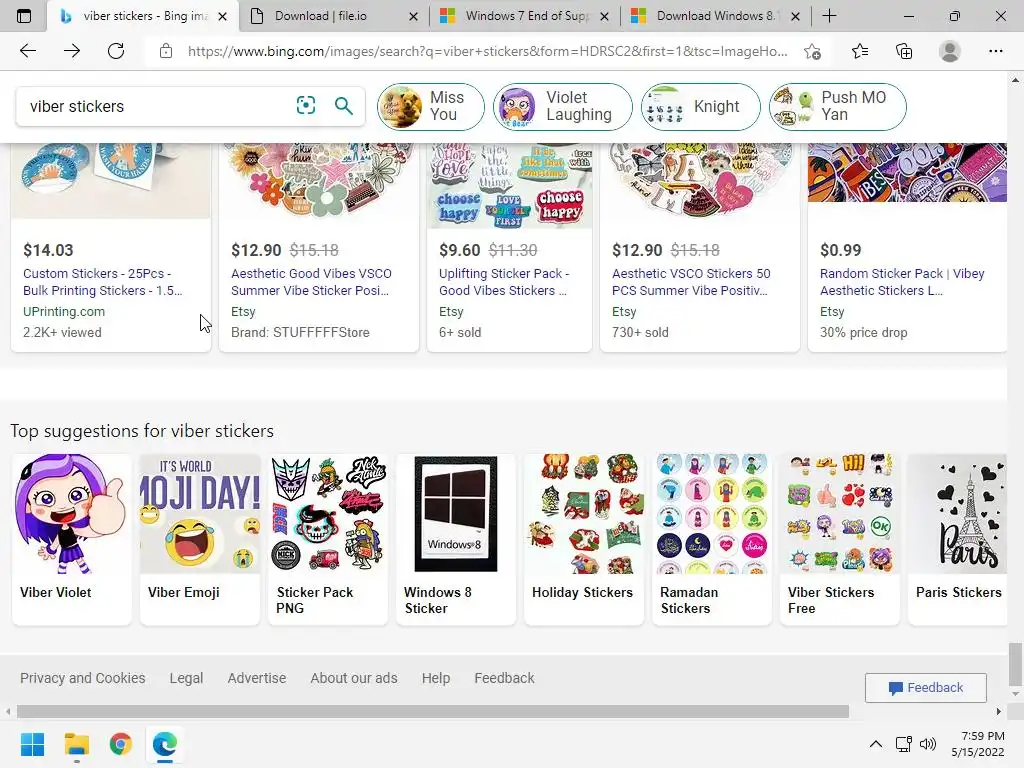
Task: Open Uplifting Sticker Pack product link
Action: (504, 282)
